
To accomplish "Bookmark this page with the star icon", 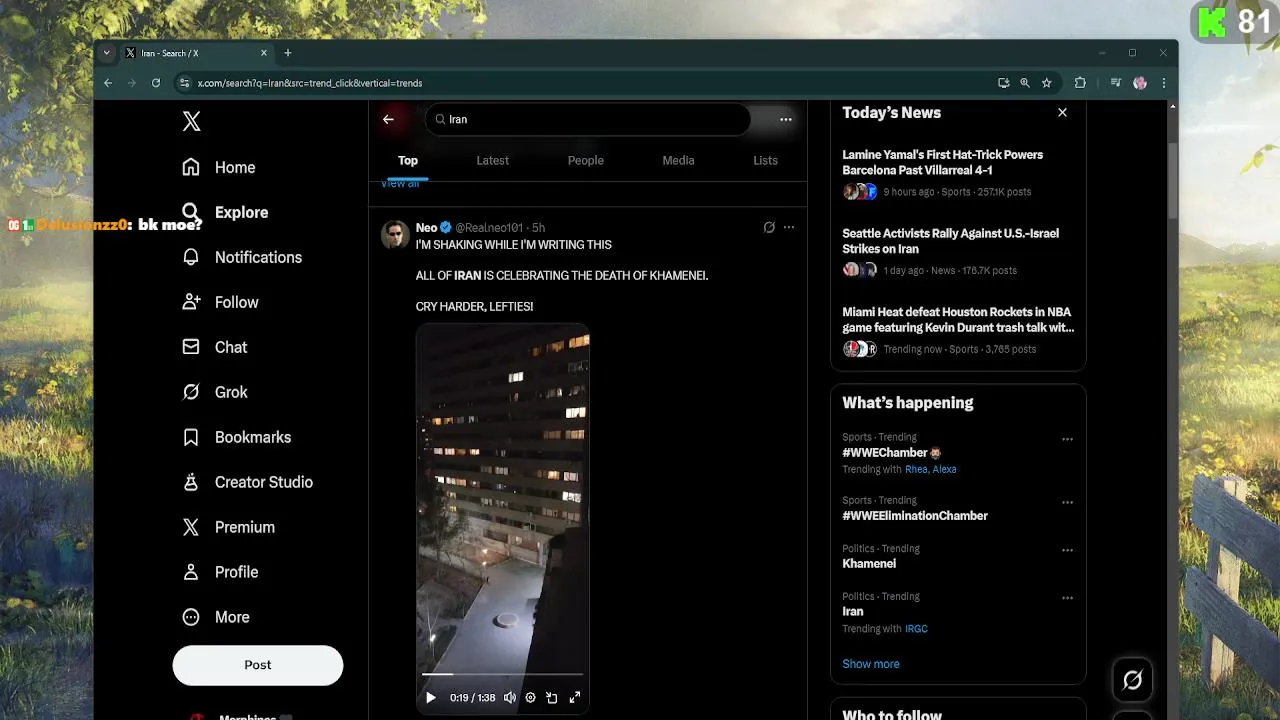I will 1047,83.
